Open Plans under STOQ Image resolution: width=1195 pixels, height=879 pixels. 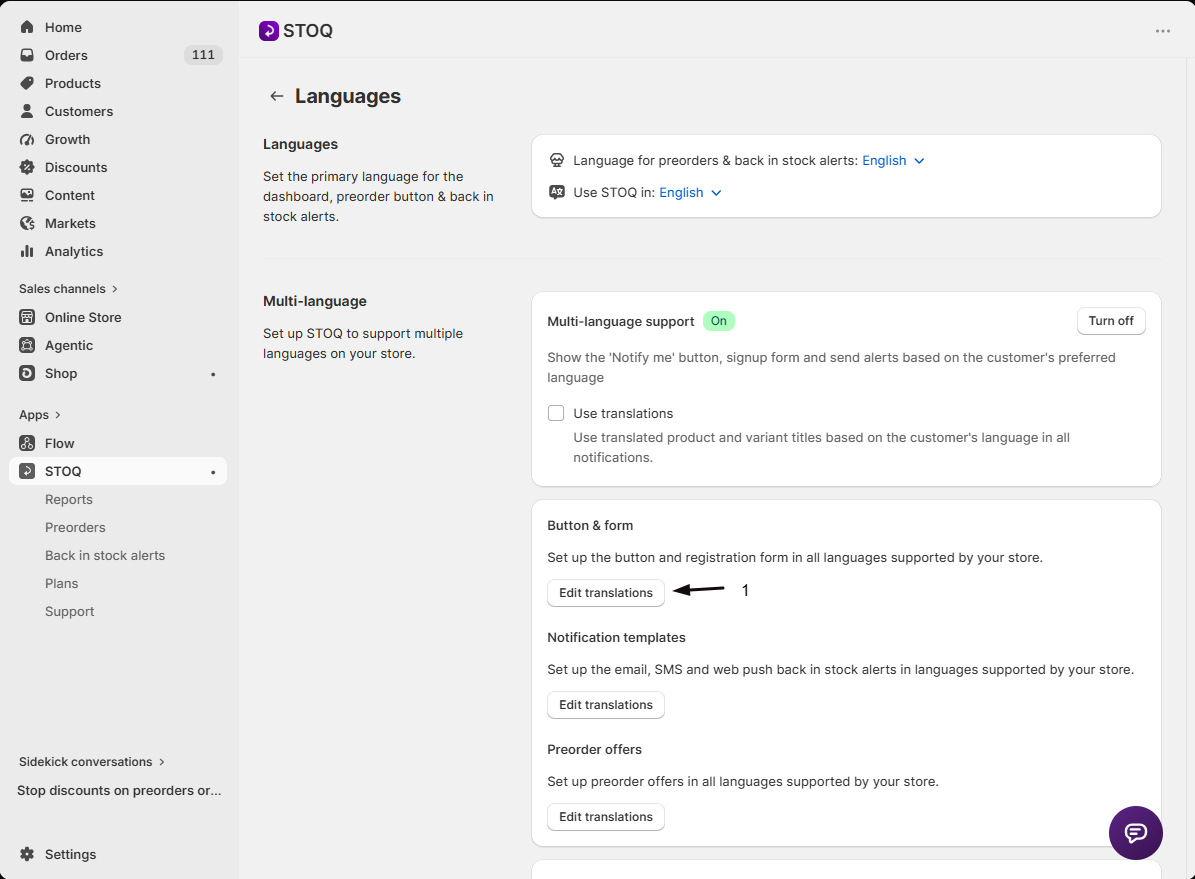[x=62, y=583]
